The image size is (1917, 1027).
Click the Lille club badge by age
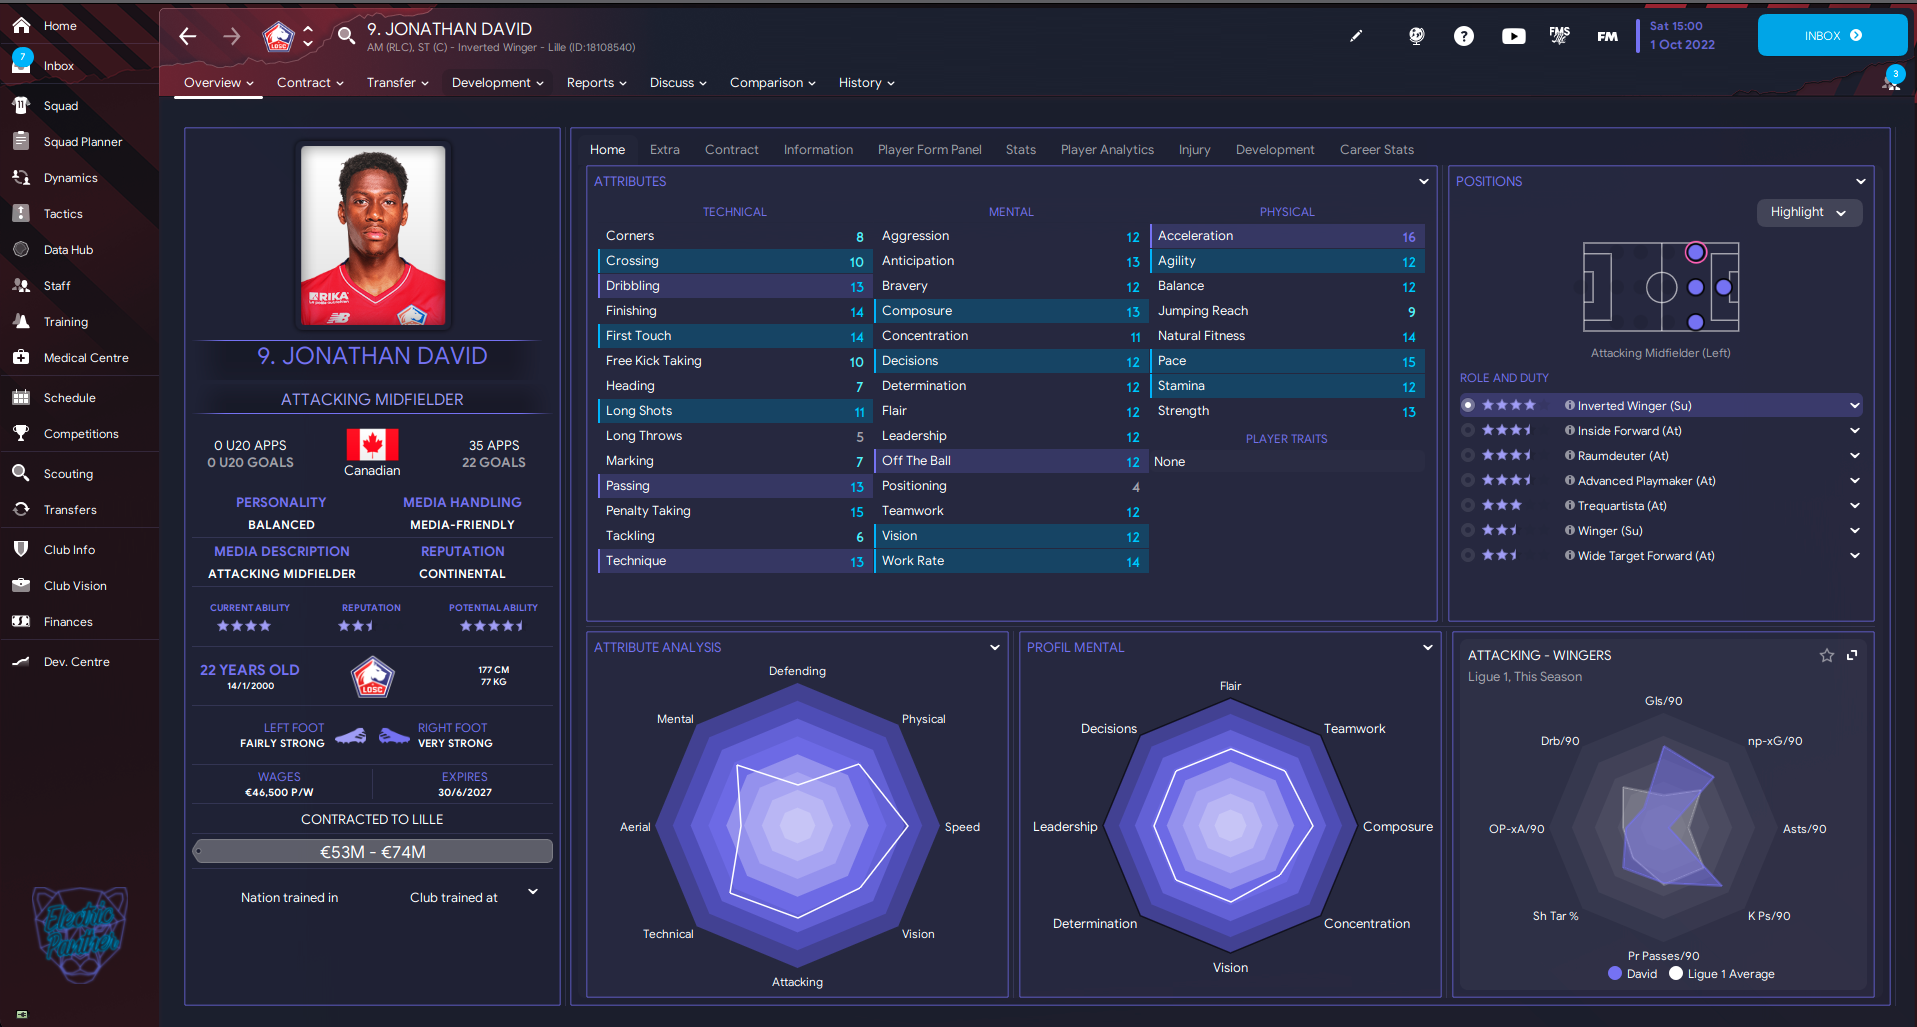[372, 677]
